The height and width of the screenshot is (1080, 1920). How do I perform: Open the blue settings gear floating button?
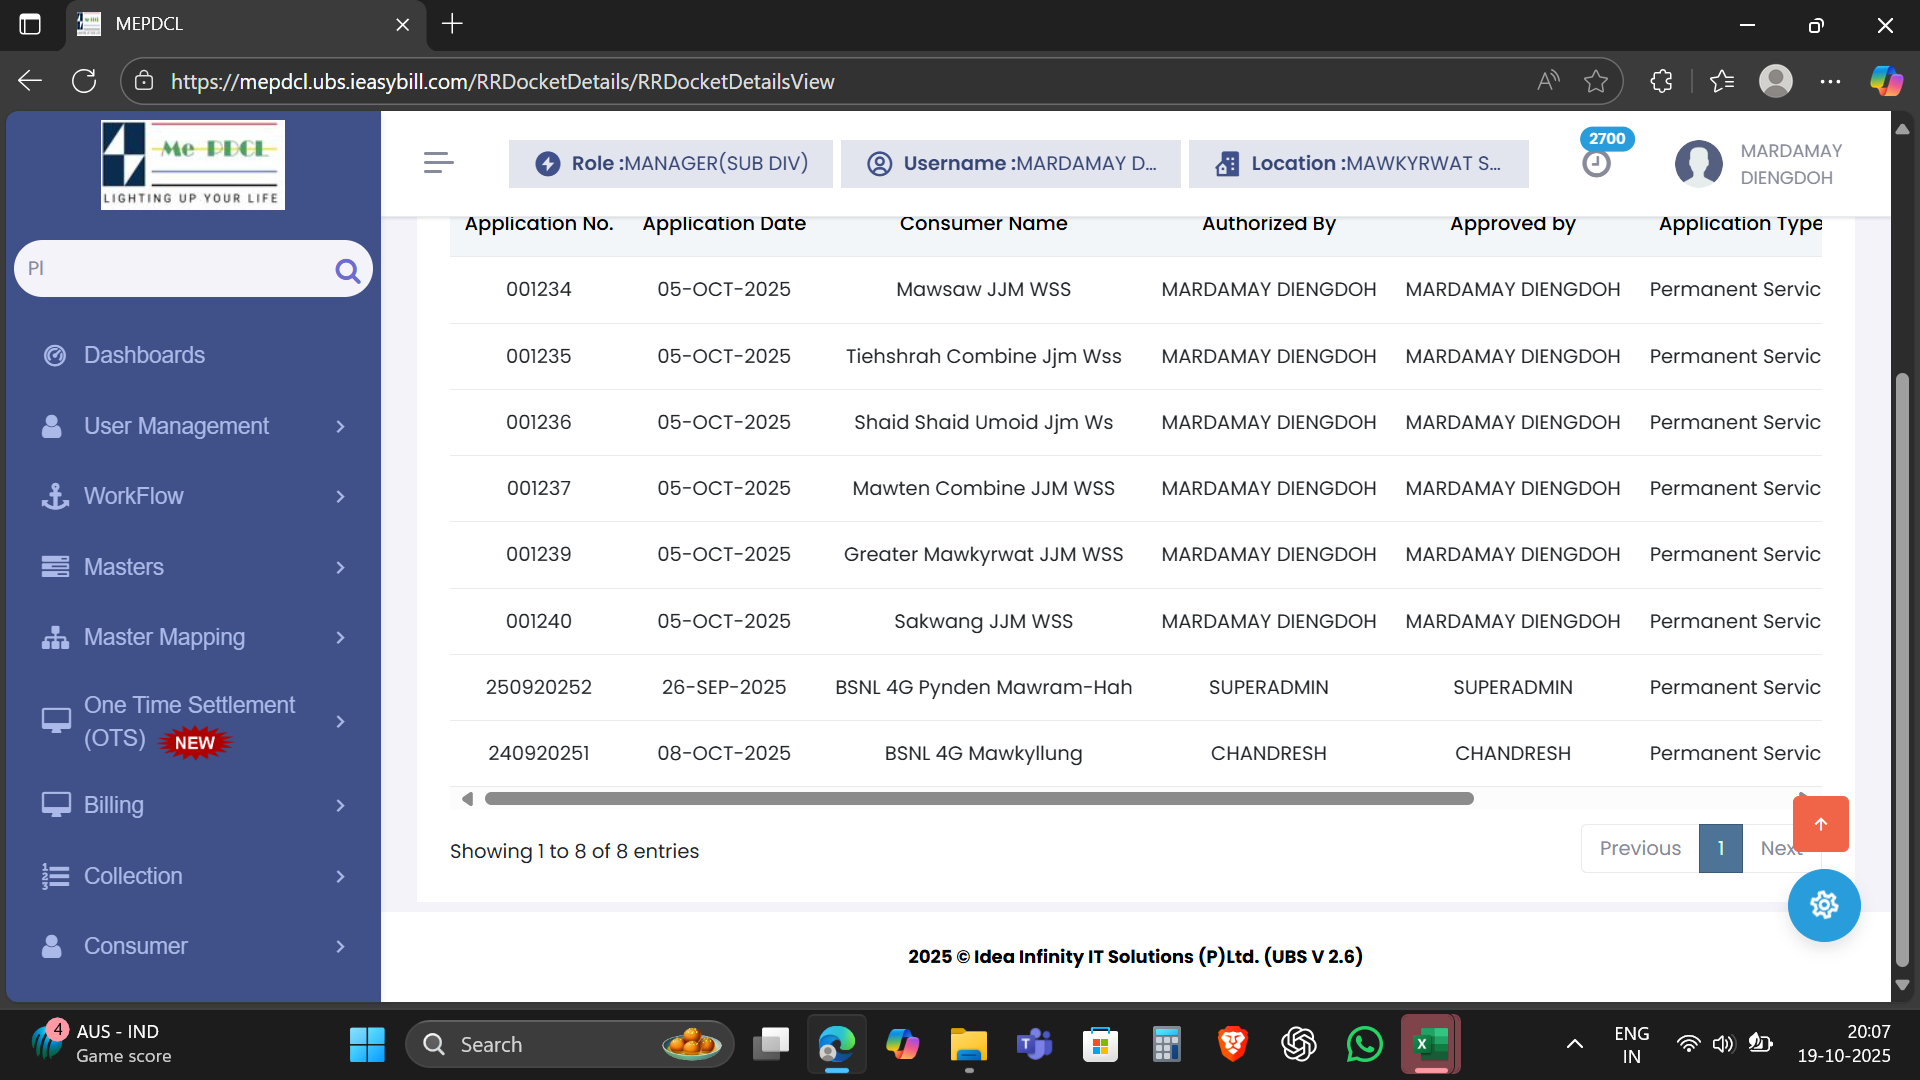[1823, 905]
